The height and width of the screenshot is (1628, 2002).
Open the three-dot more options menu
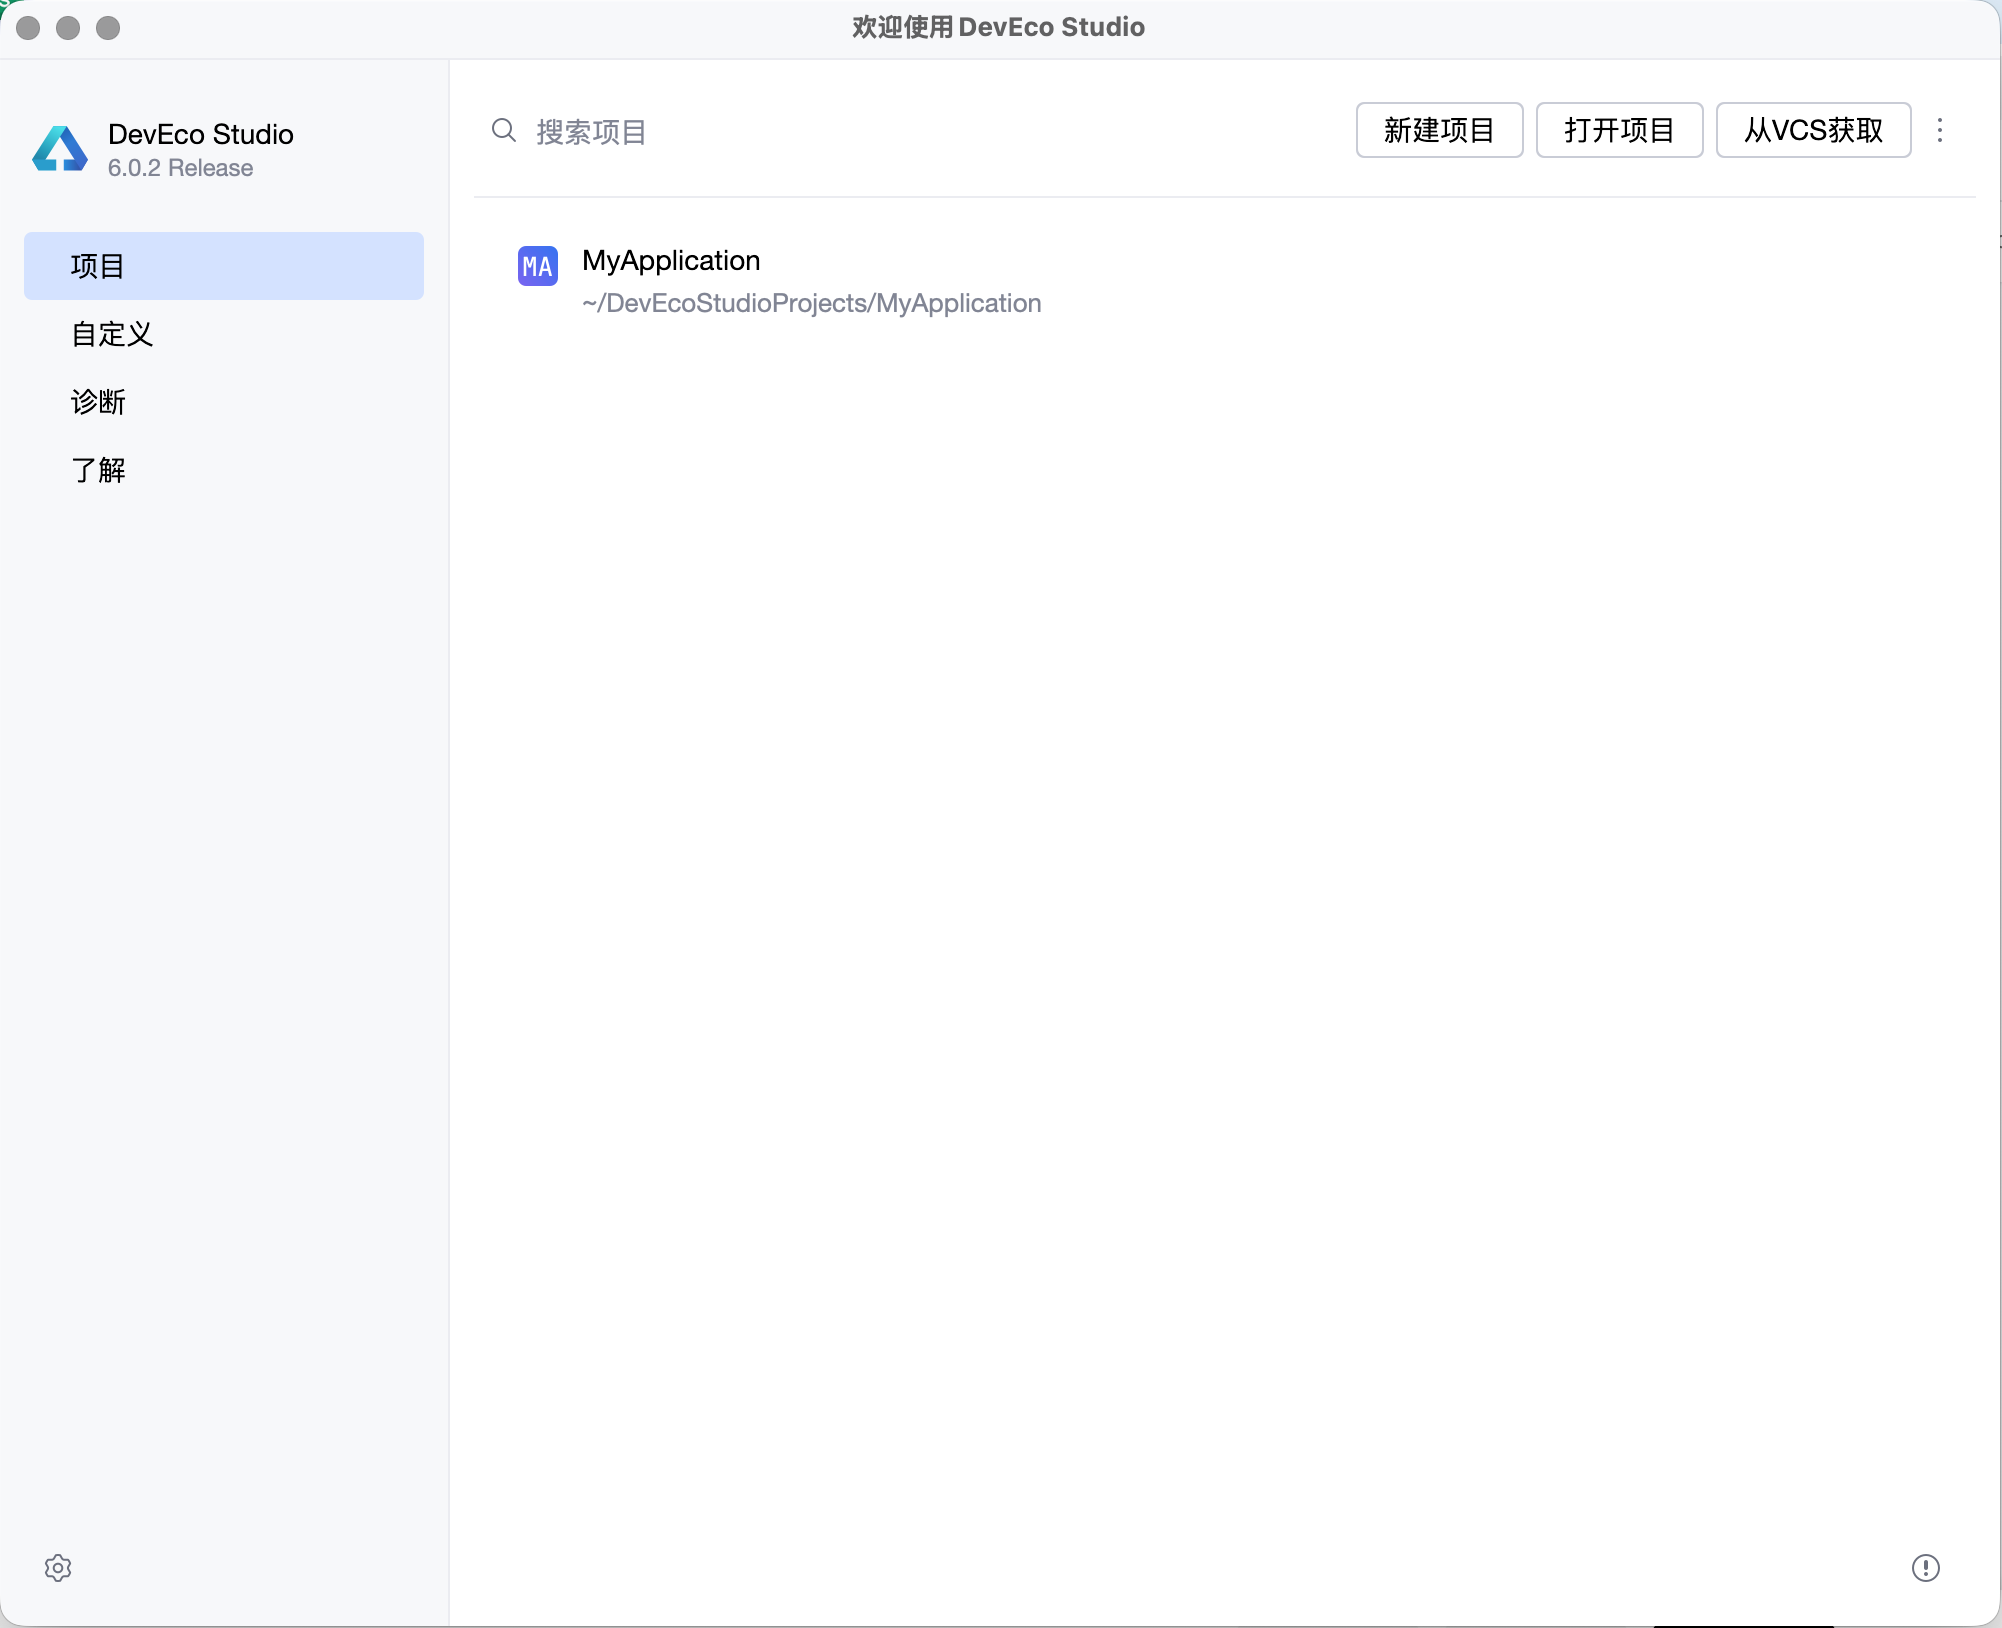coord(1940,130)
